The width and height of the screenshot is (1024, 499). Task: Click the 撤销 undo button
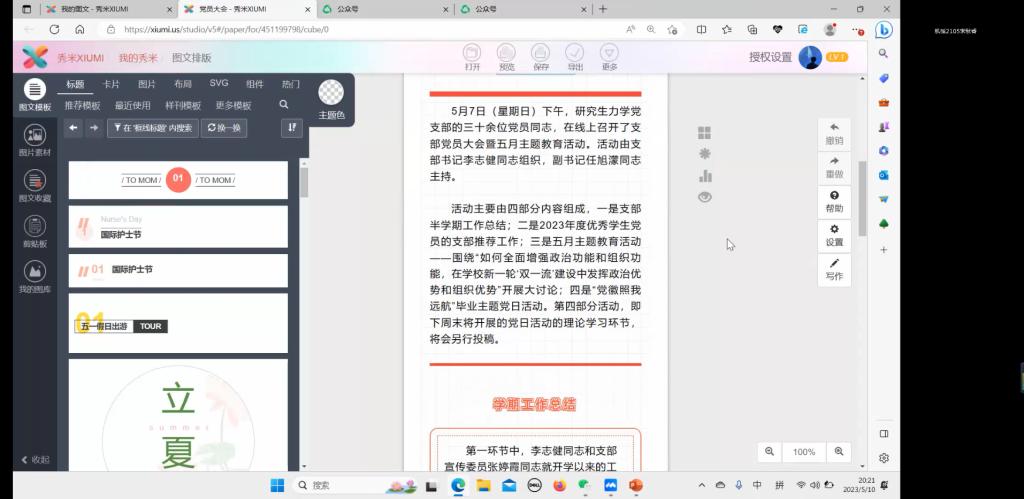click(x=834, y=133)
